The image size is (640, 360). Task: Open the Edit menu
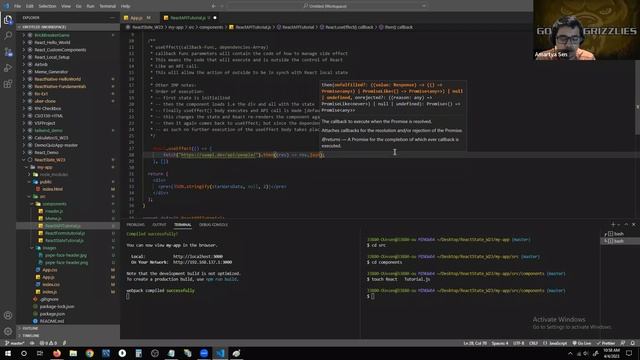(x=30, y=6)
